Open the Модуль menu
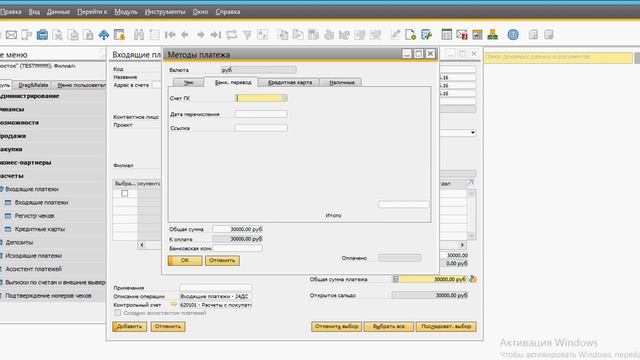Viewport: 640px width, 360px height. [126, 12]
